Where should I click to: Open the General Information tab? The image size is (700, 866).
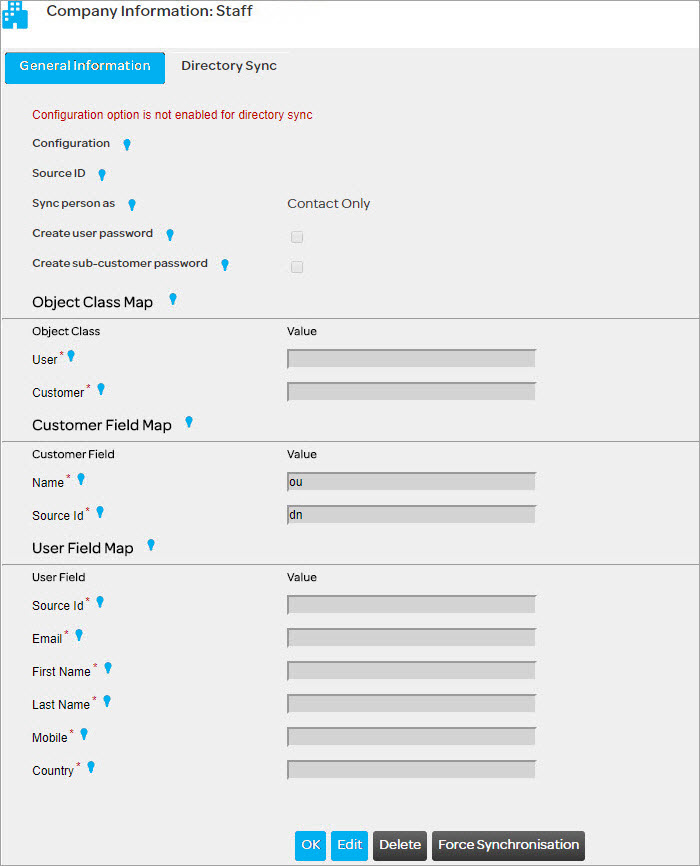click(85, 66)
